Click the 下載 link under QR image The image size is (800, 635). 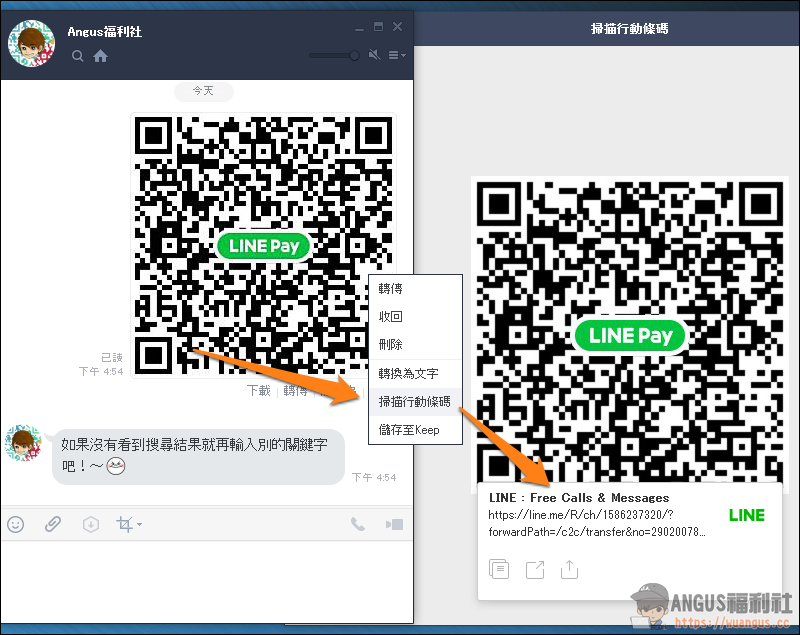[x=259, y=391]
